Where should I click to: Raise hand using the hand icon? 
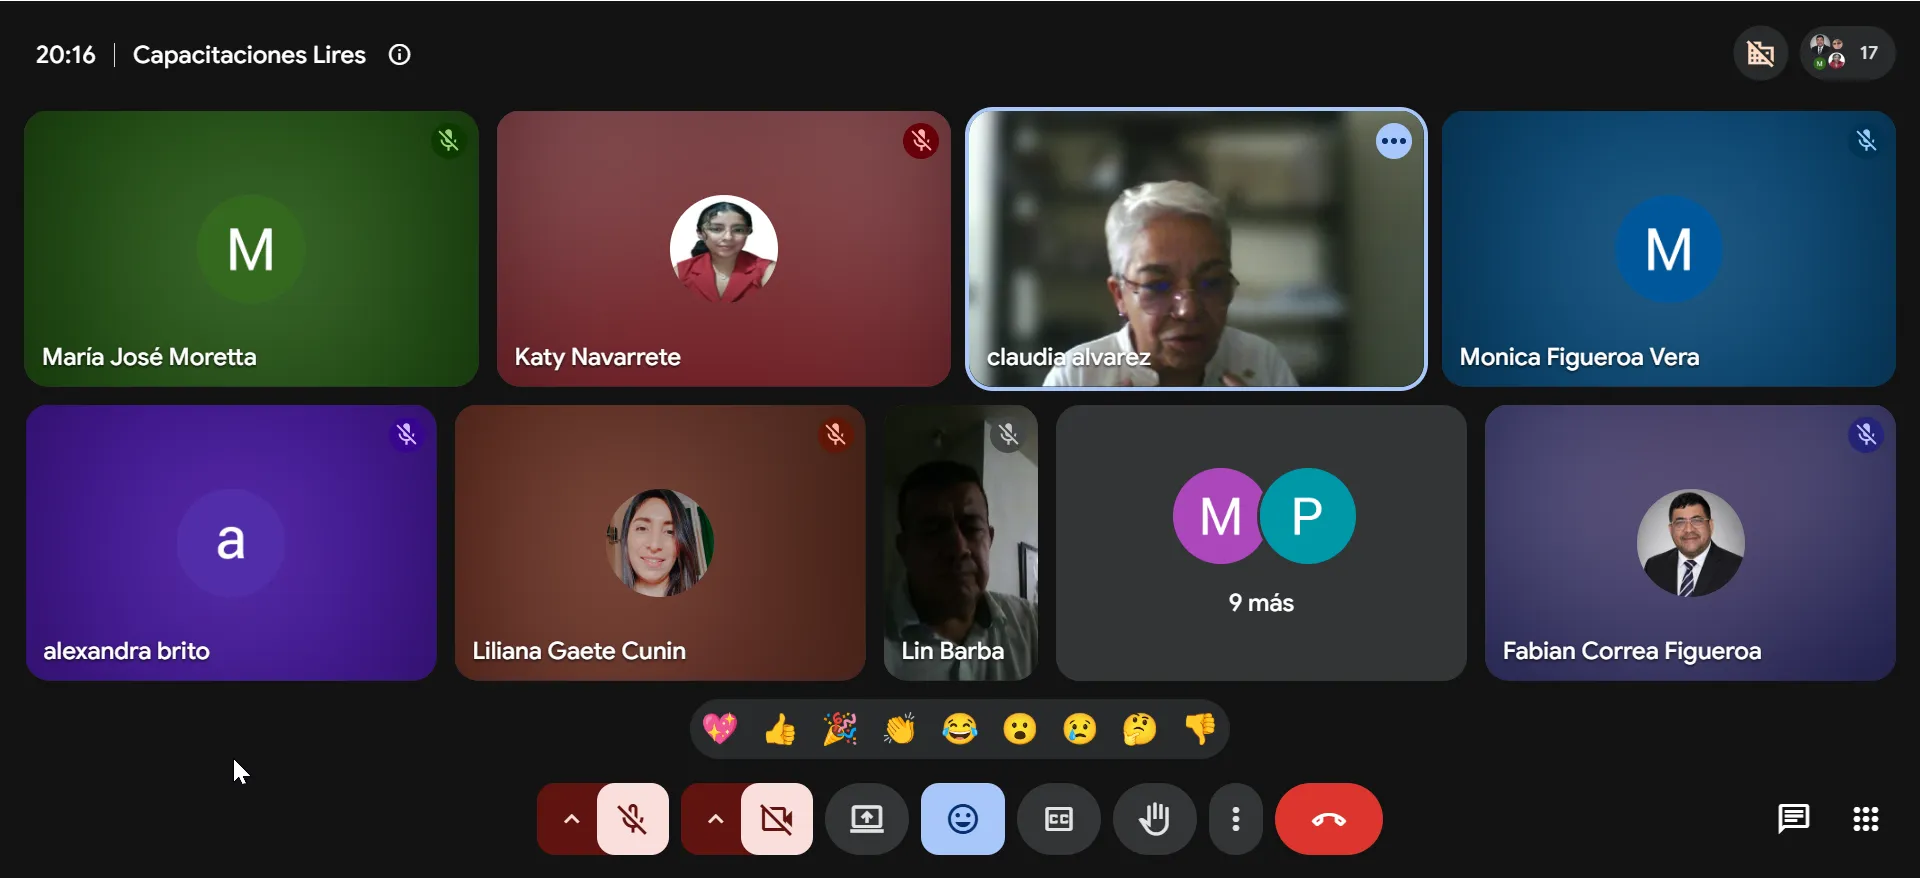pos(1154,819)
